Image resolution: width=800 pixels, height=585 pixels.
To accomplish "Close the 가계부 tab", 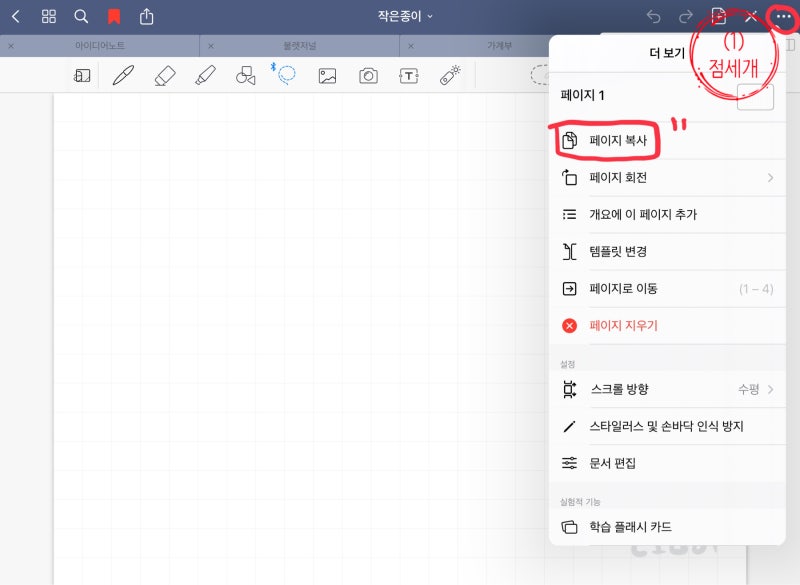I will point(411,46).
